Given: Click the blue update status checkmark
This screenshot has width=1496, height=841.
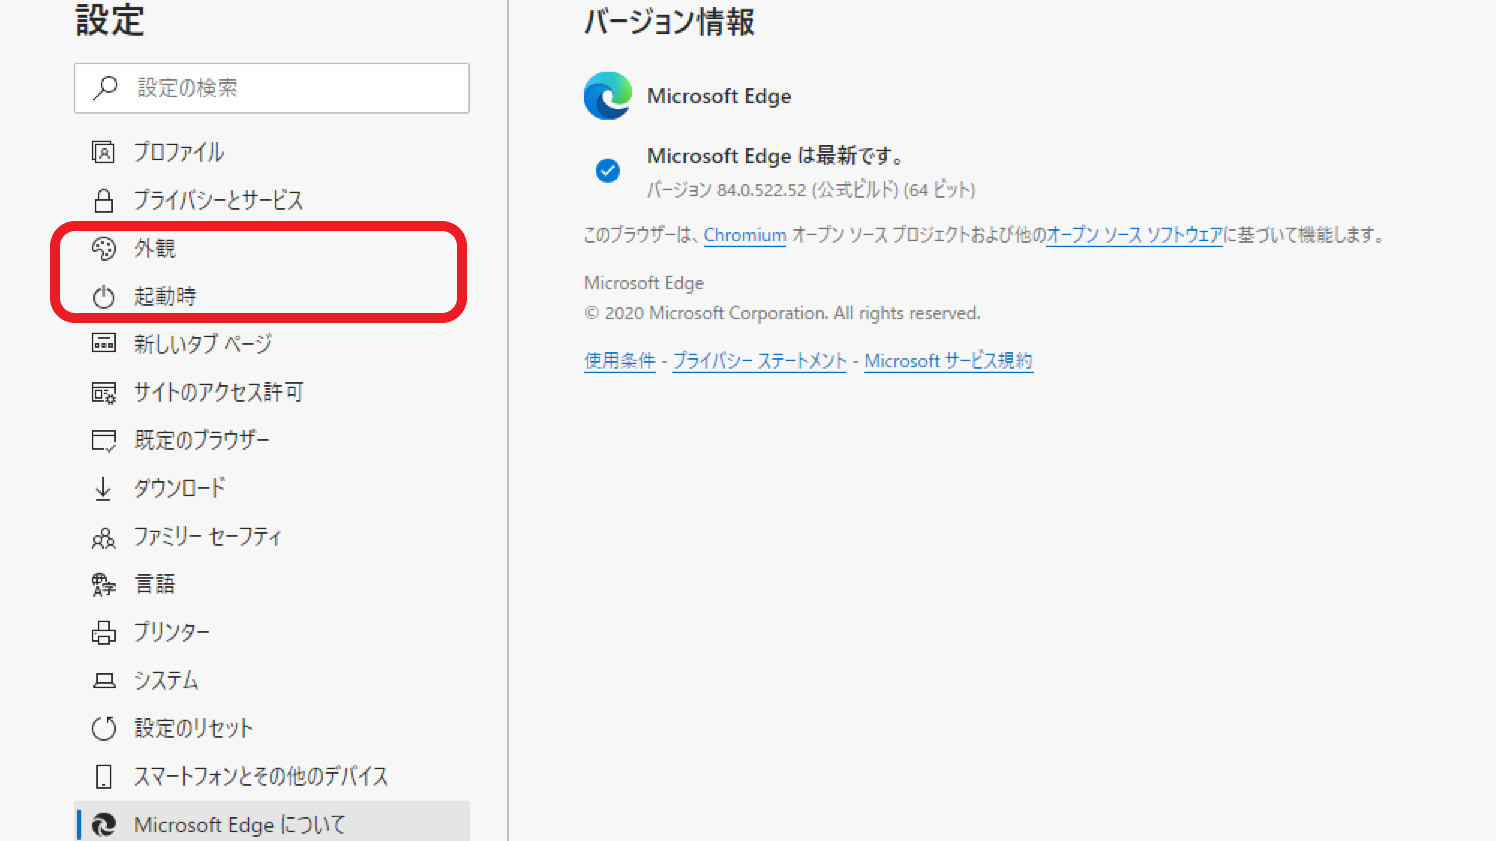Looking at the screenshot, I should (x=607, y=171).
